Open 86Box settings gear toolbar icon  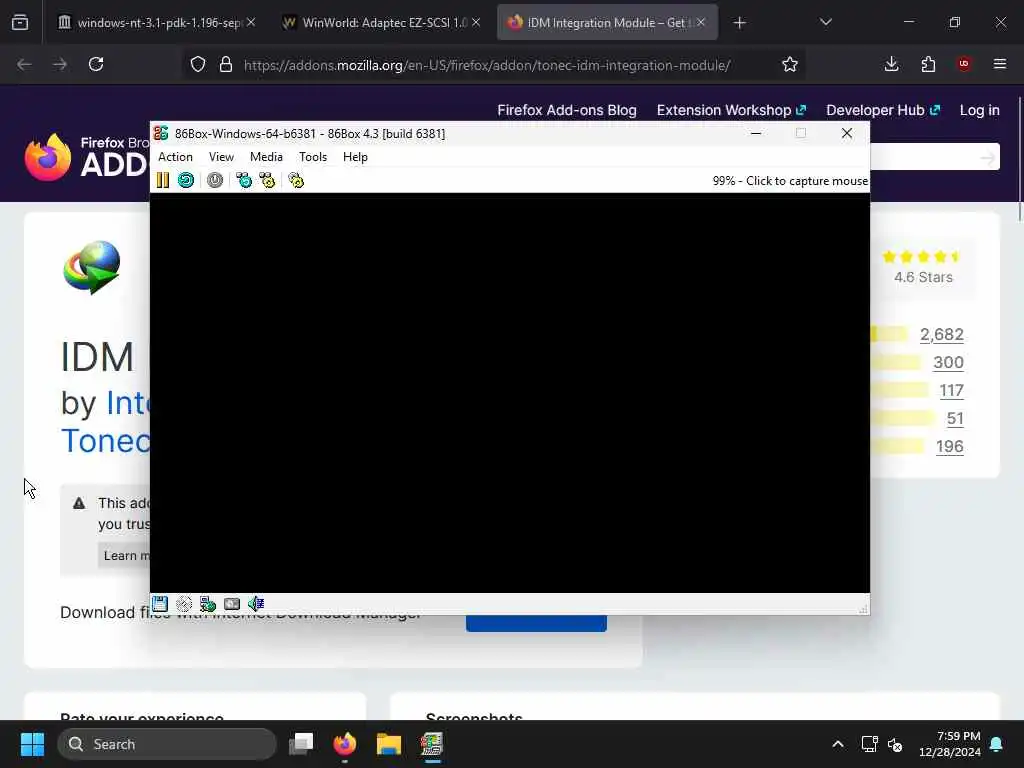coord(296,180)
